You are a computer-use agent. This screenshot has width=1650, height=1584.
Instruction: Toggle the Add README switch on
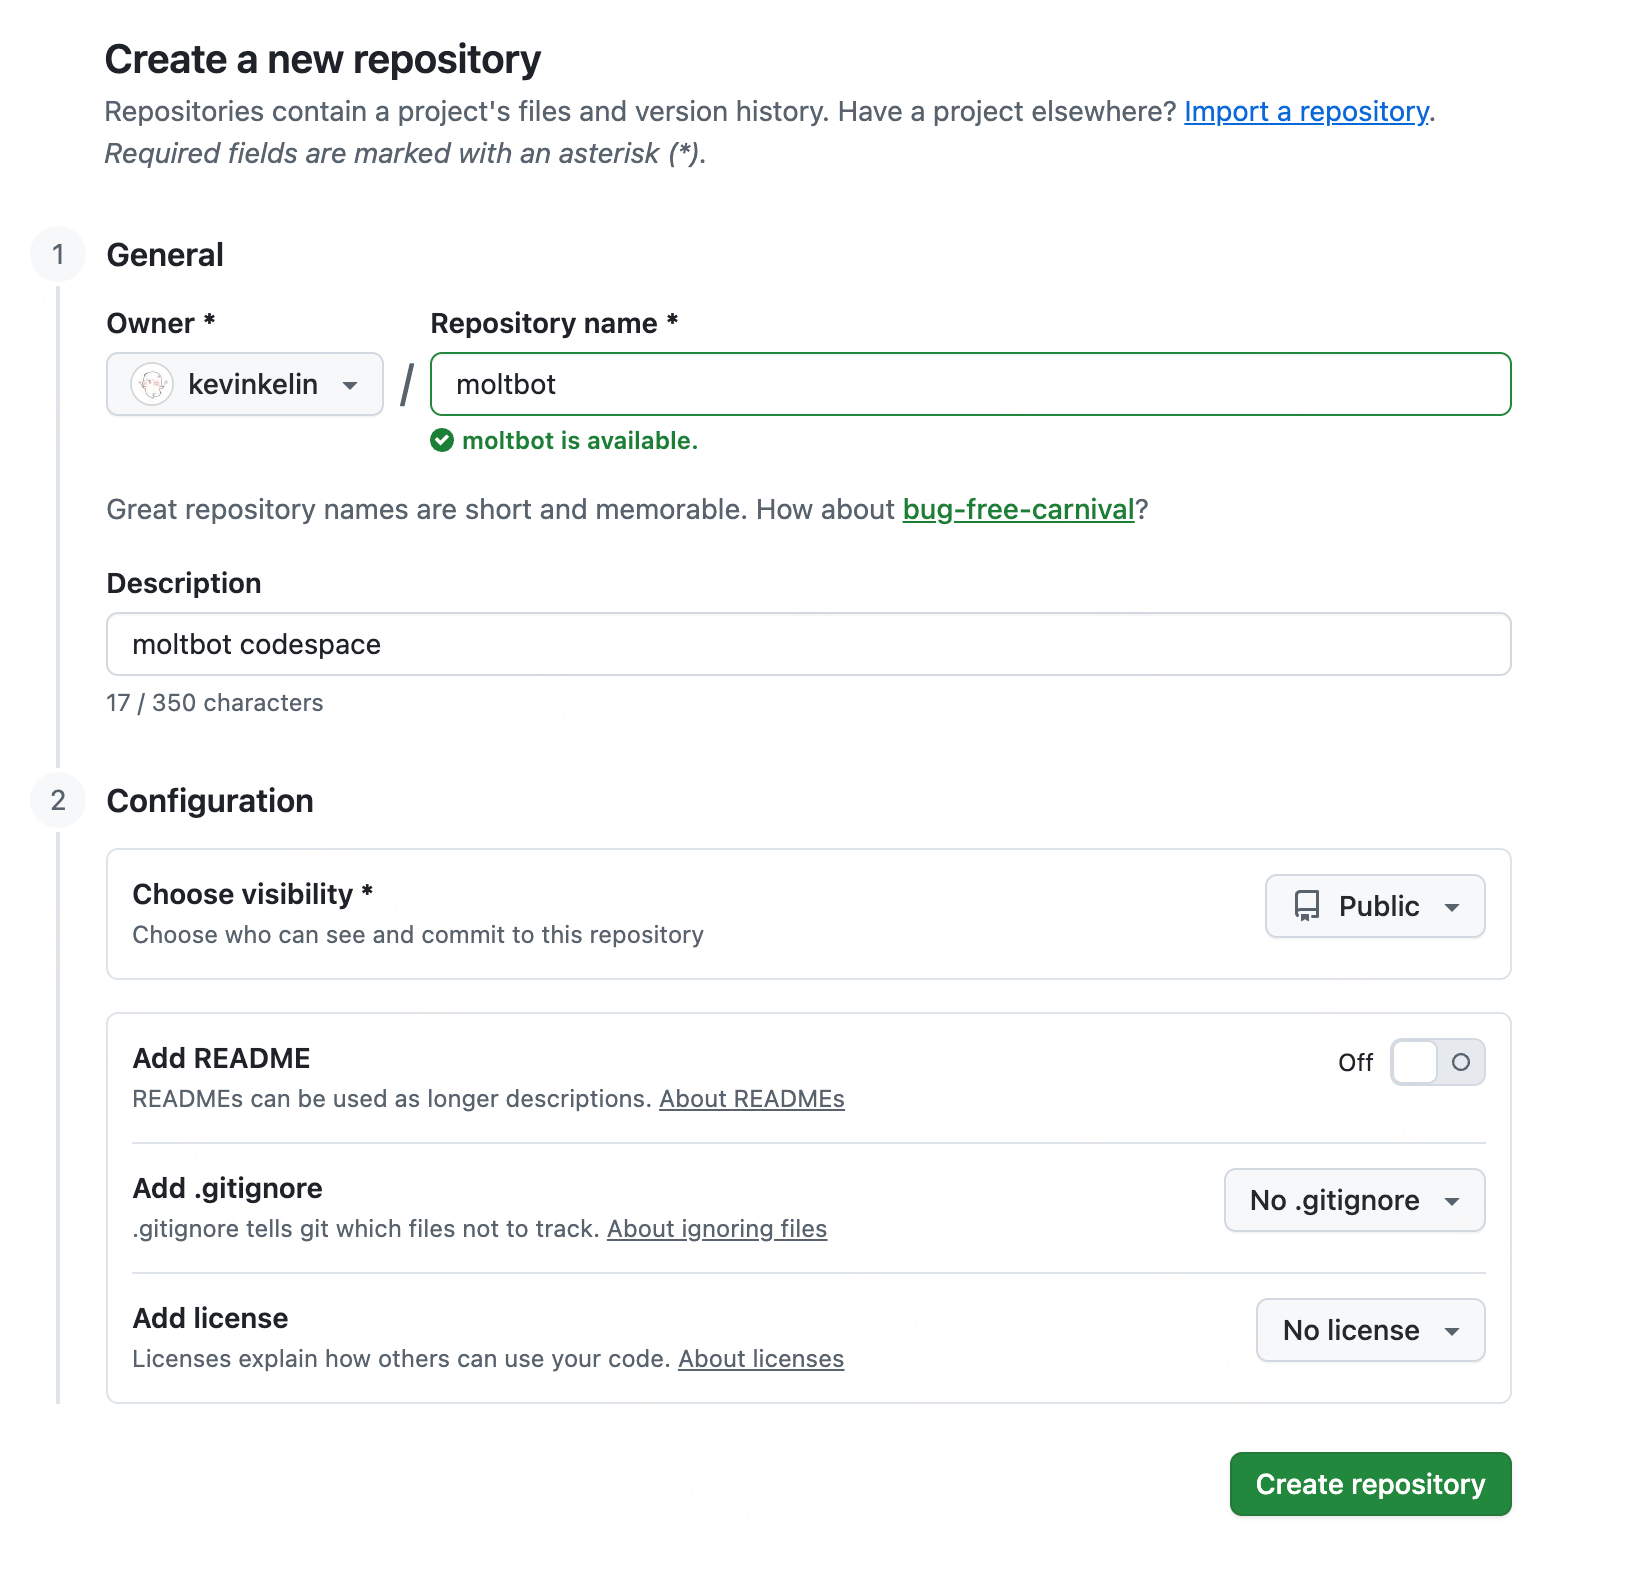click(x=1437, y=1062)
